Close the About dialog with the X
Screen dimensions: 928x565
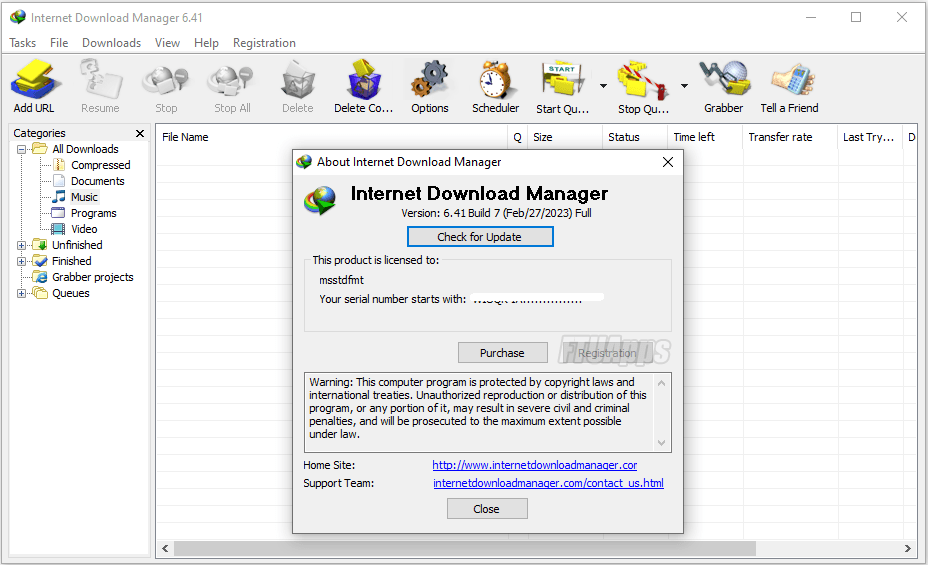[x=668, y=162]
